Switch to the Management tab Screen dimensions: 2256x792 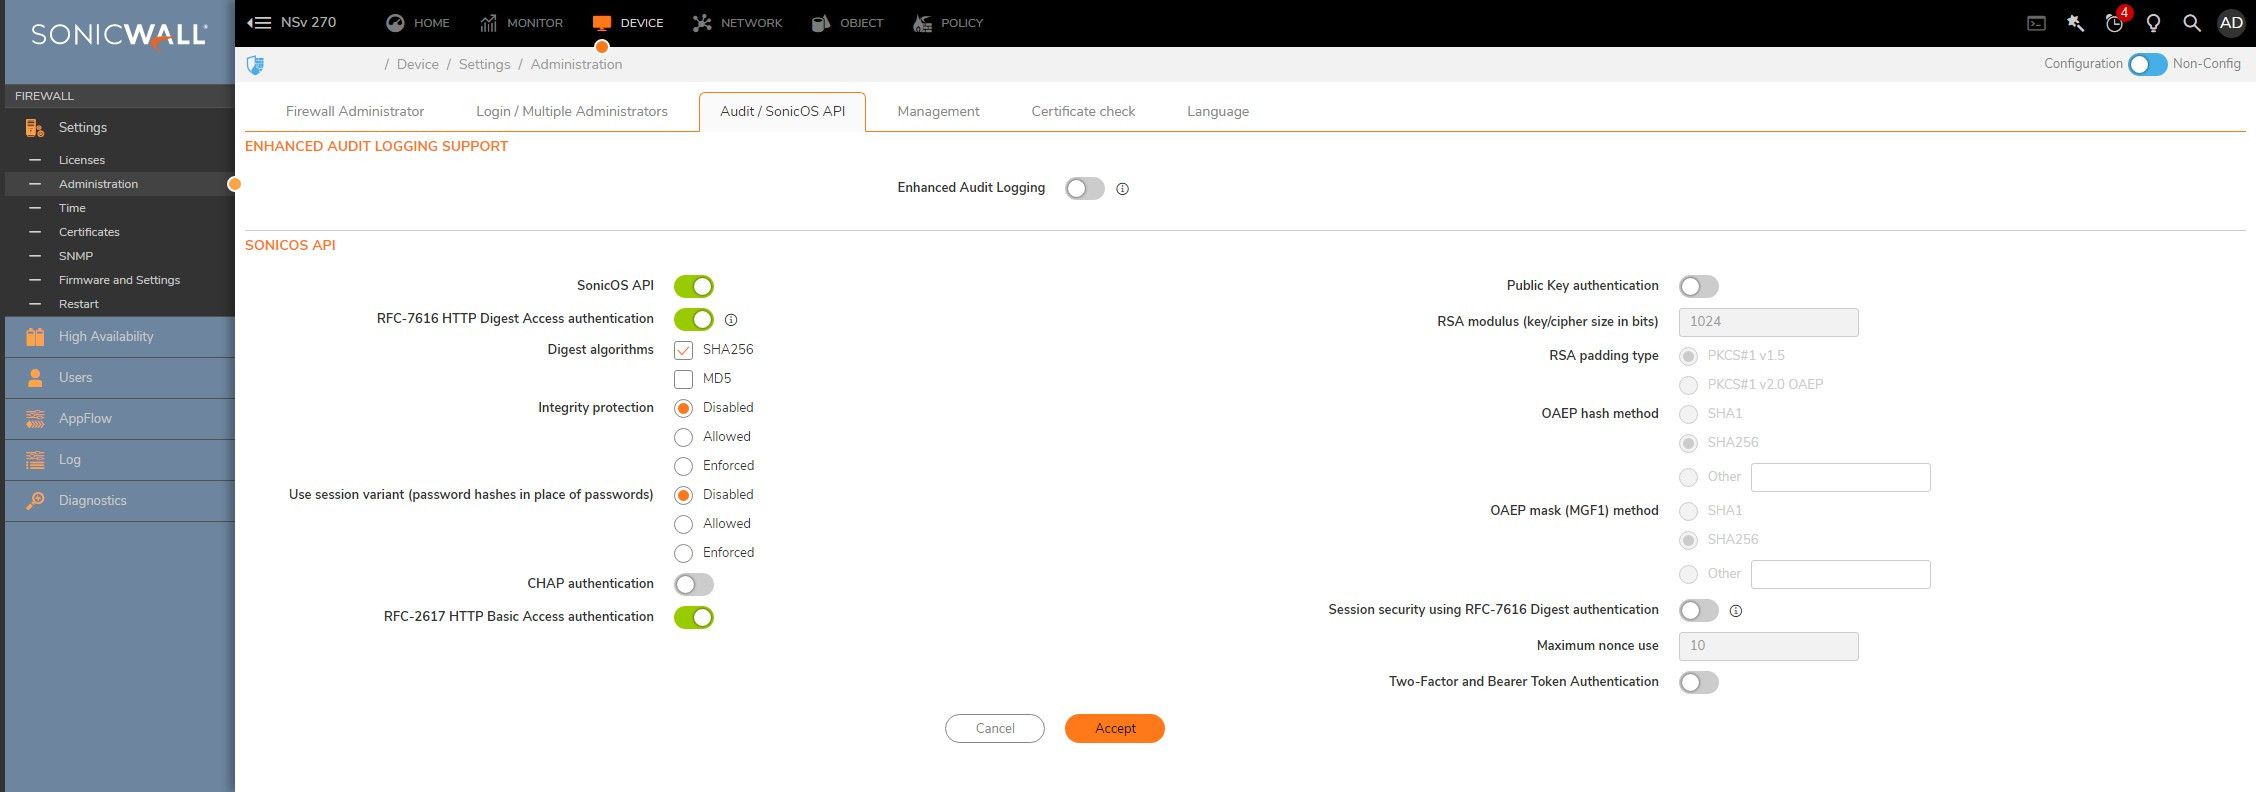(938, 112)
